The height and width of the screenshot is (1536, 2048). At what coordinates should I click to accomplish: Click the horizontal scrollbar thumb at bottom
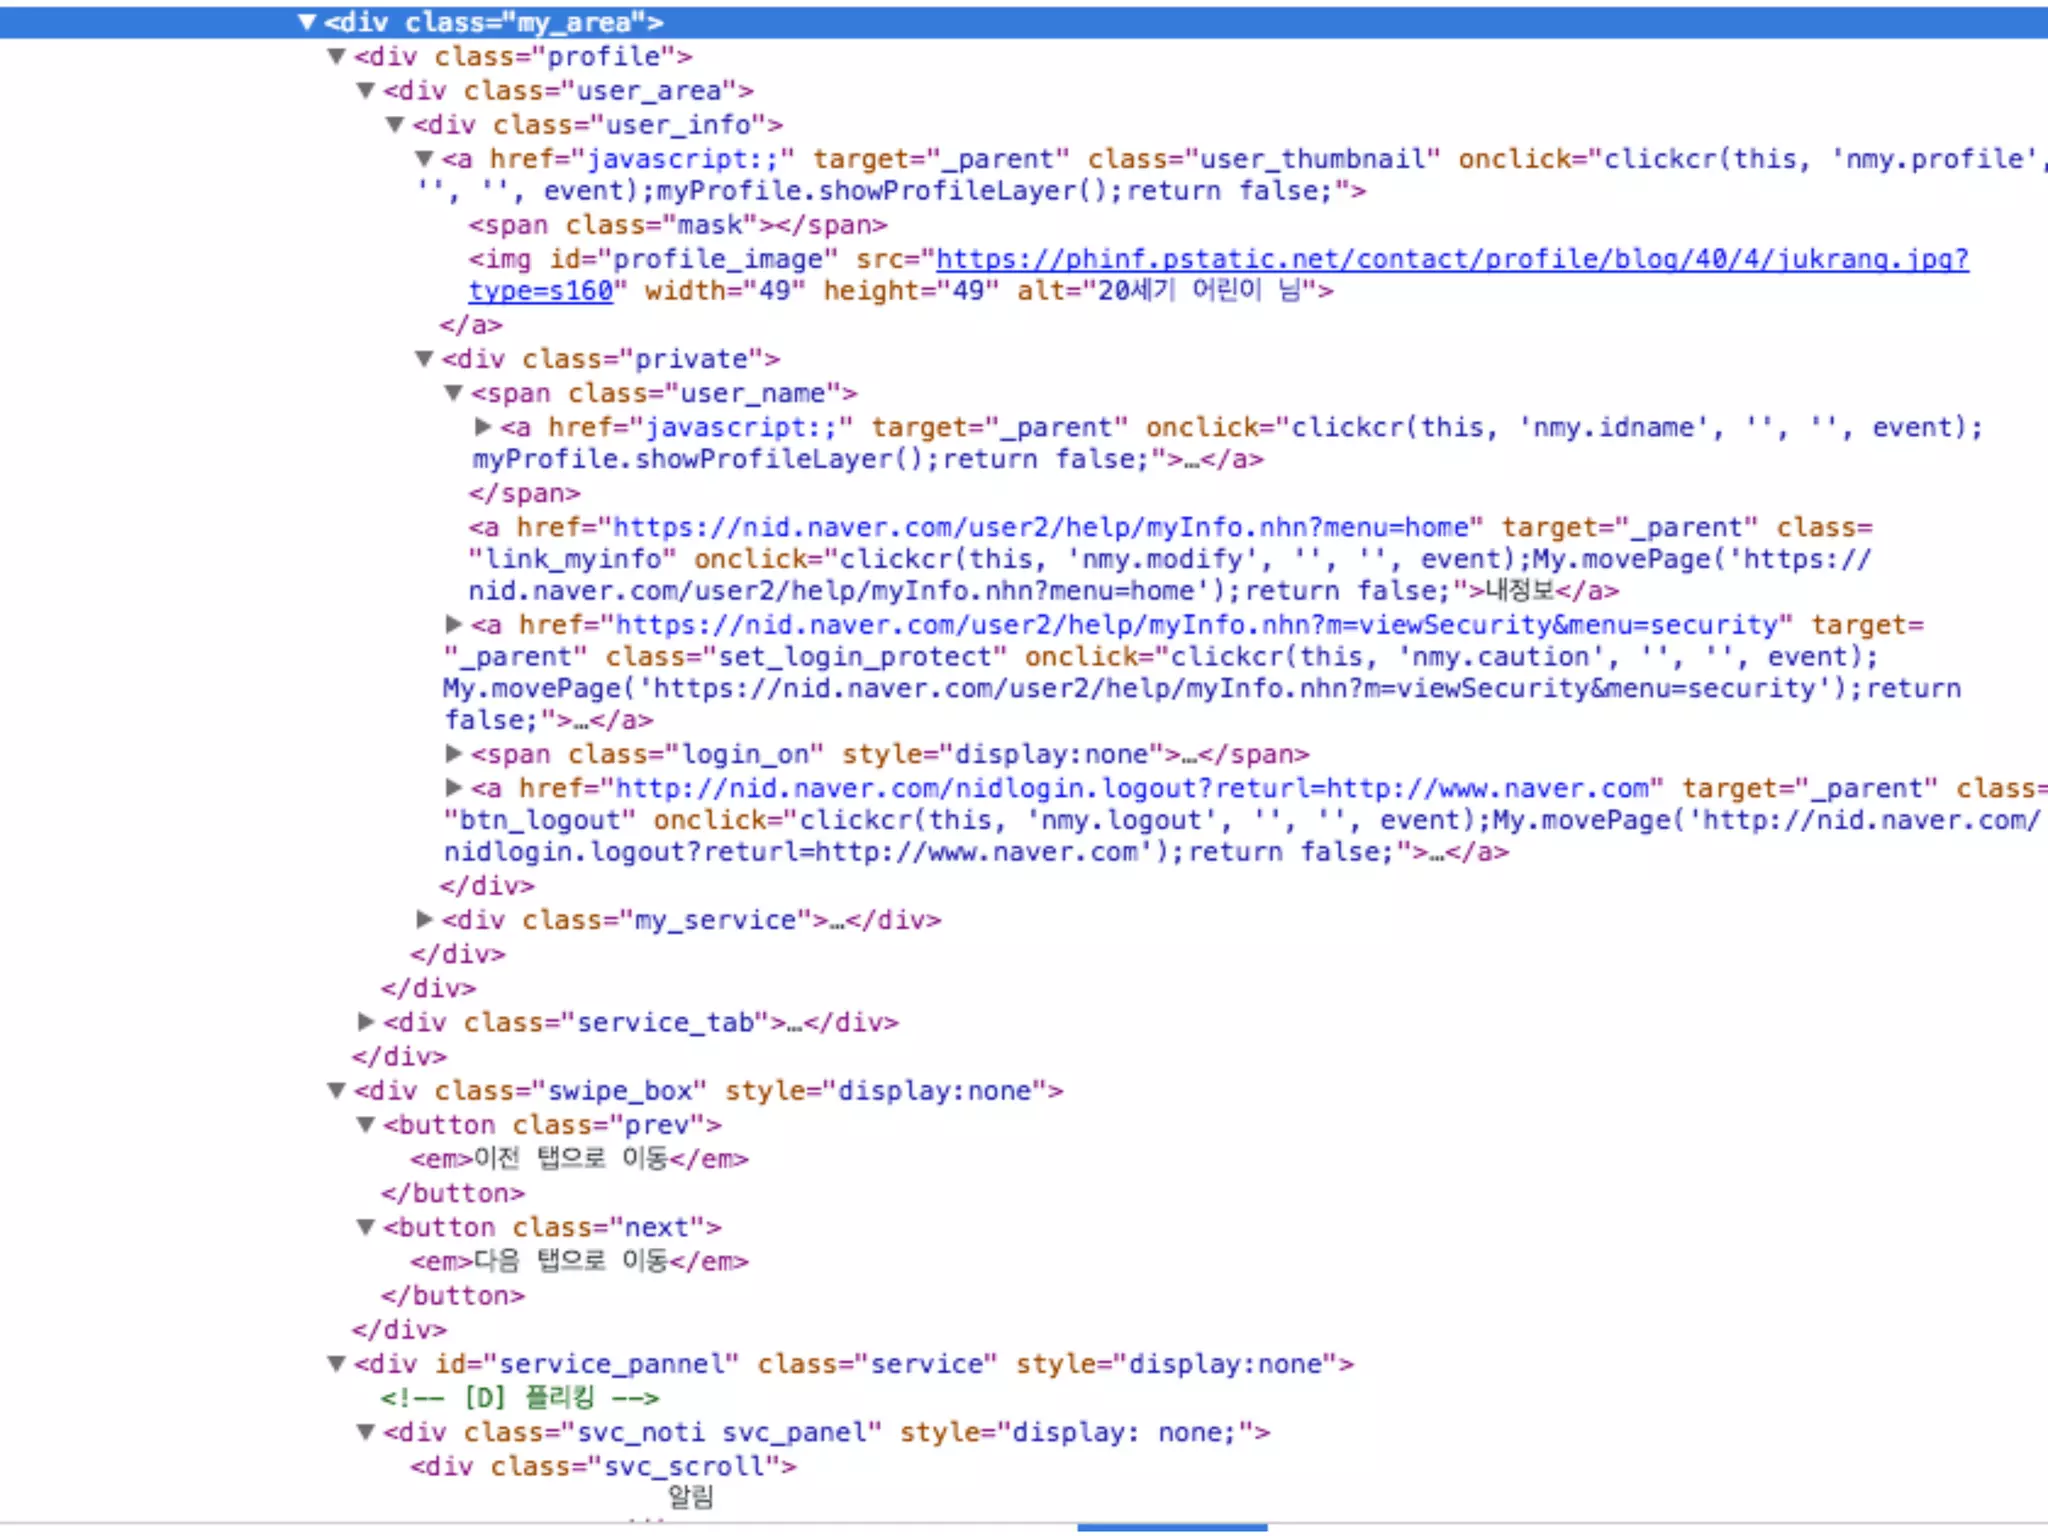coord(1172,1528)
